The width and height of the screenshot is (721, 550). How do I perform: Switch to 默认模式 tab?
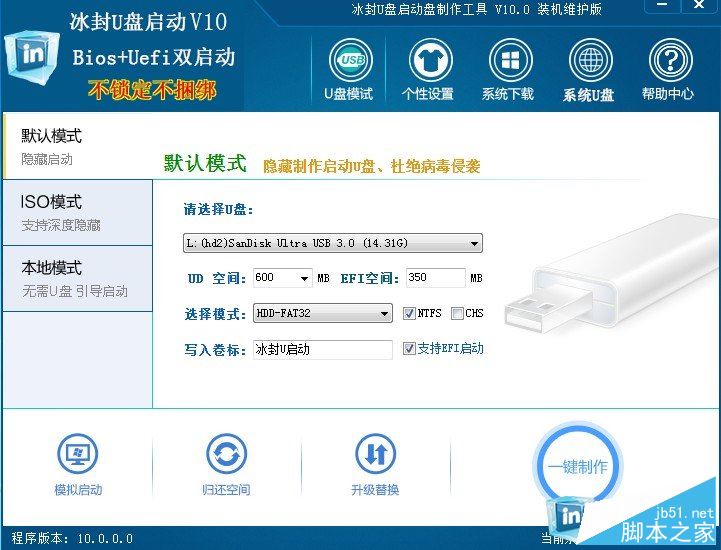(78, 146)
